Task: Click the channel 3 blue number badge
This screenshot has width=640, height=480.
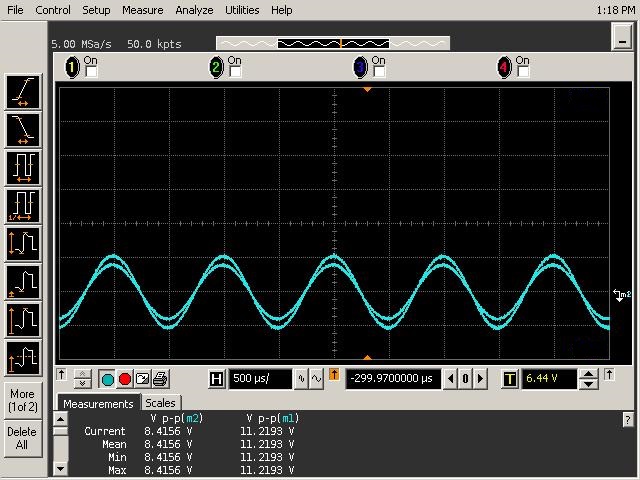Action: (x=360, y=67)
